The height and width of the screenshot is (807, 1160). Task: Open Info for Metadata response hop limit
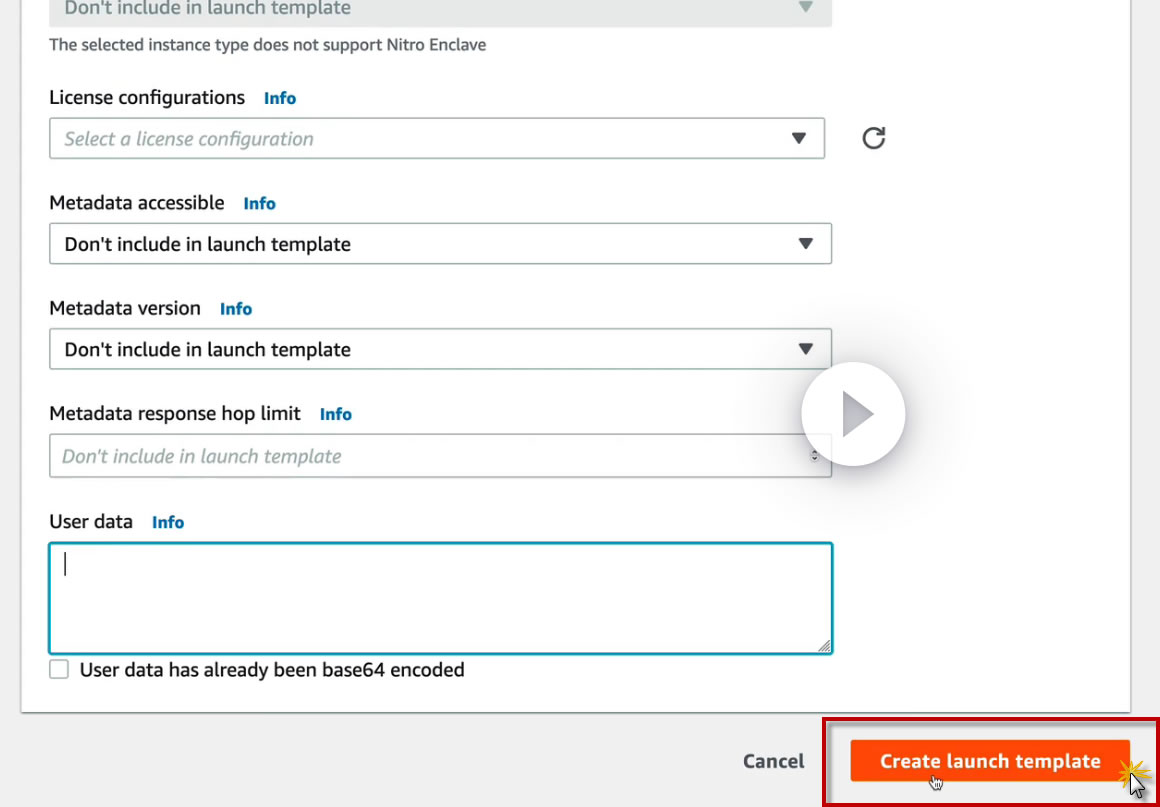coord(336,414)
